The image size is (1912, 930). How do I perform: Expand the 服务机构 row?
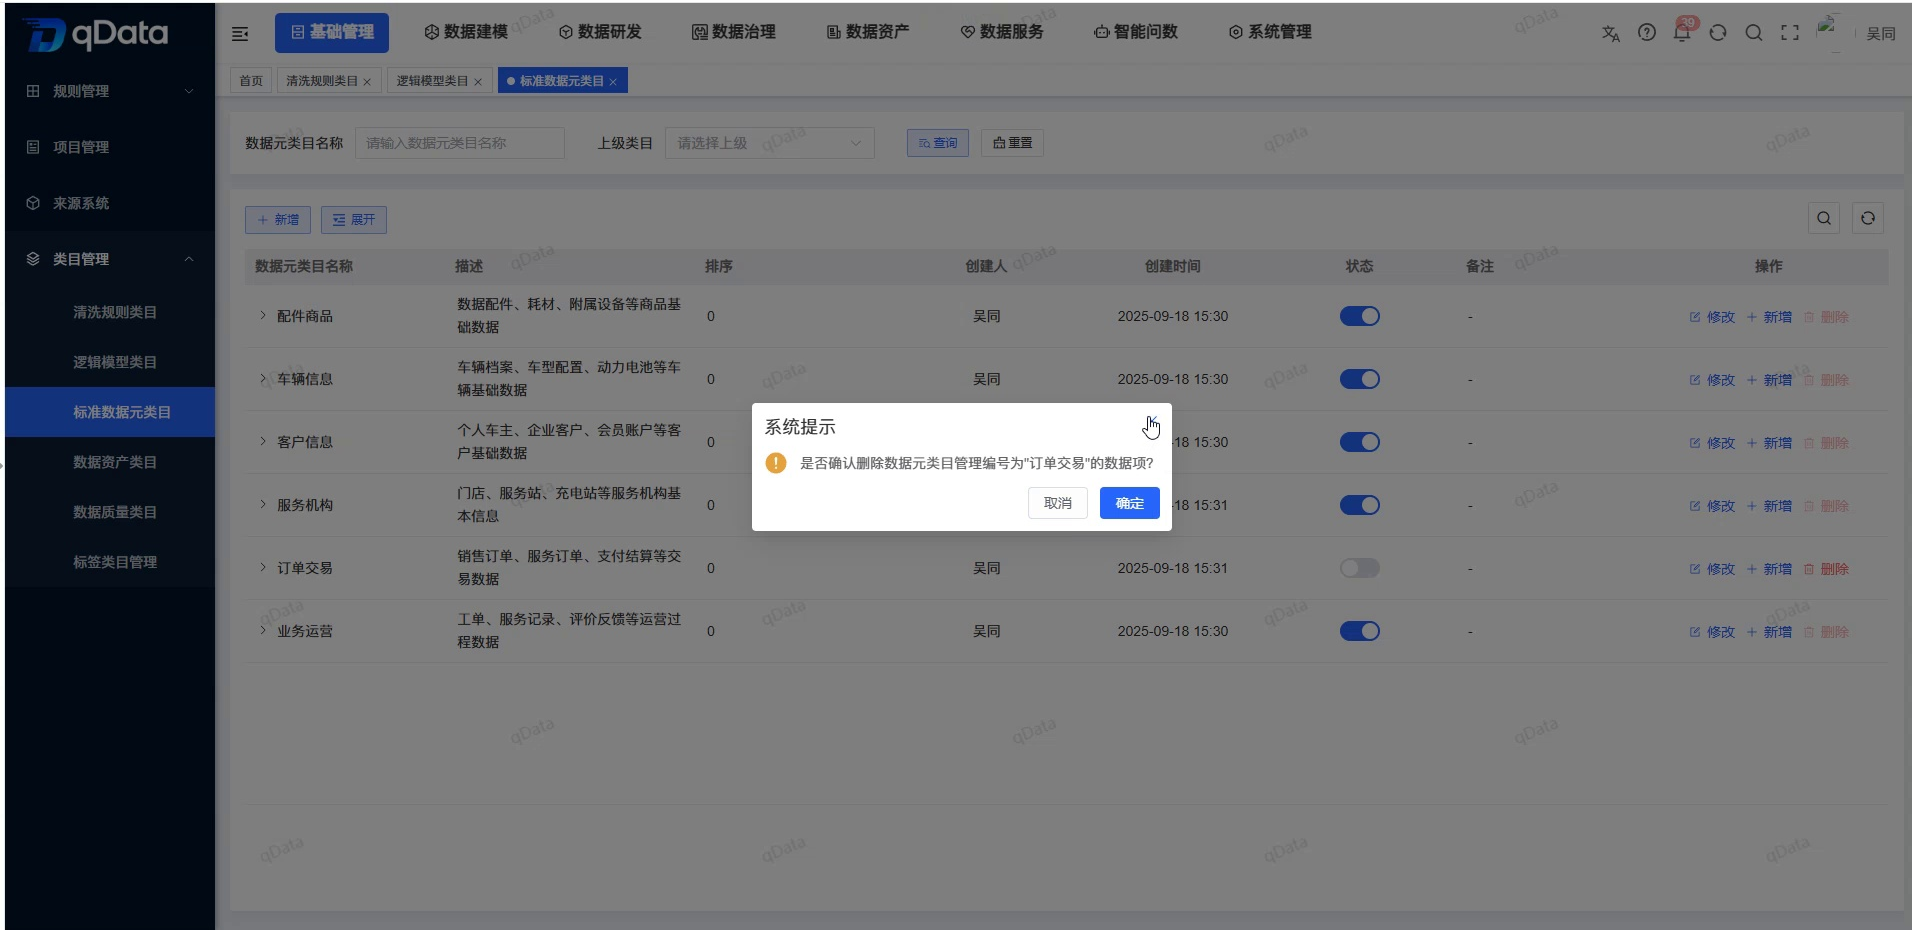pyautogui.click(x=263, y=504)
